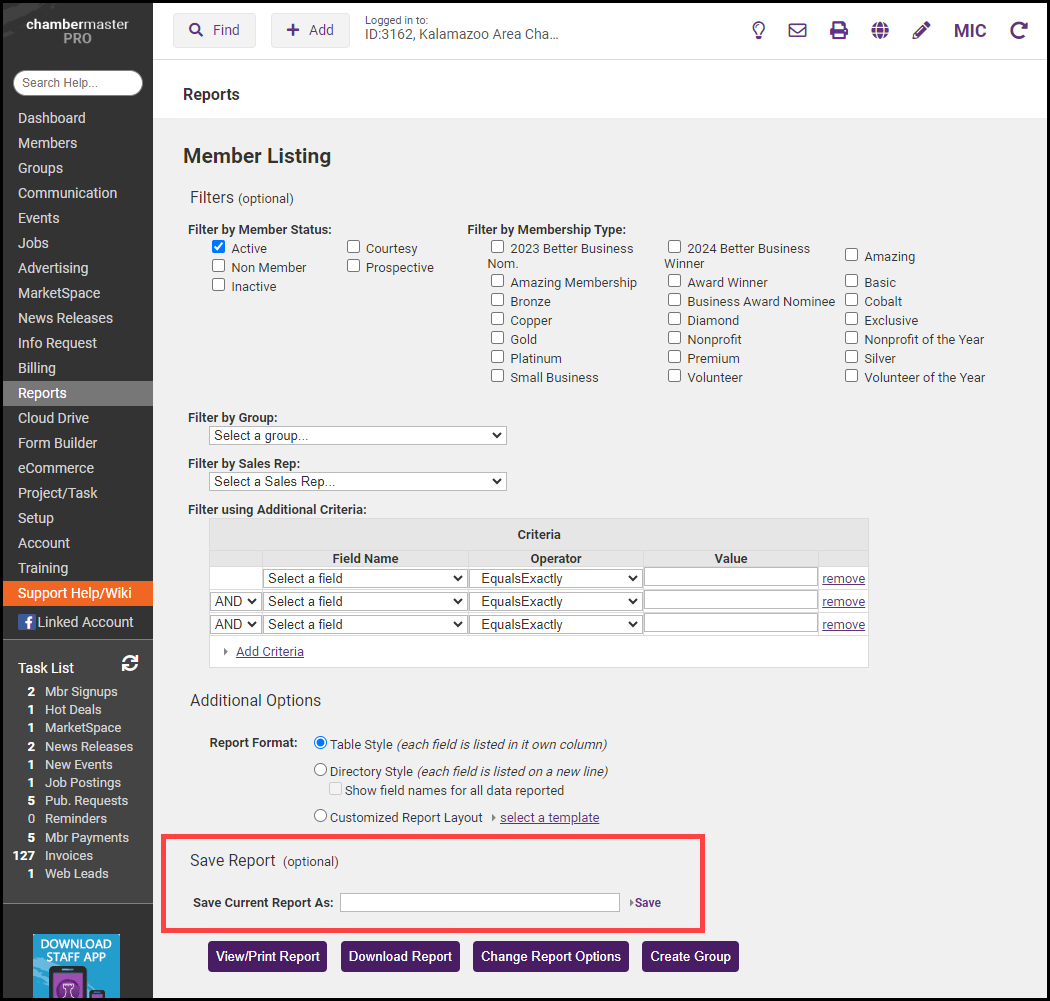
Task: Click the globe icon in header
Action: click(880, 30)
